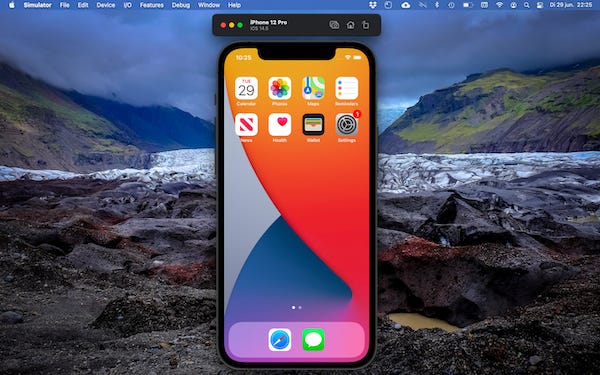600x375 pixels.
Task: Launch the Maps app
Action: pos(313,88)
